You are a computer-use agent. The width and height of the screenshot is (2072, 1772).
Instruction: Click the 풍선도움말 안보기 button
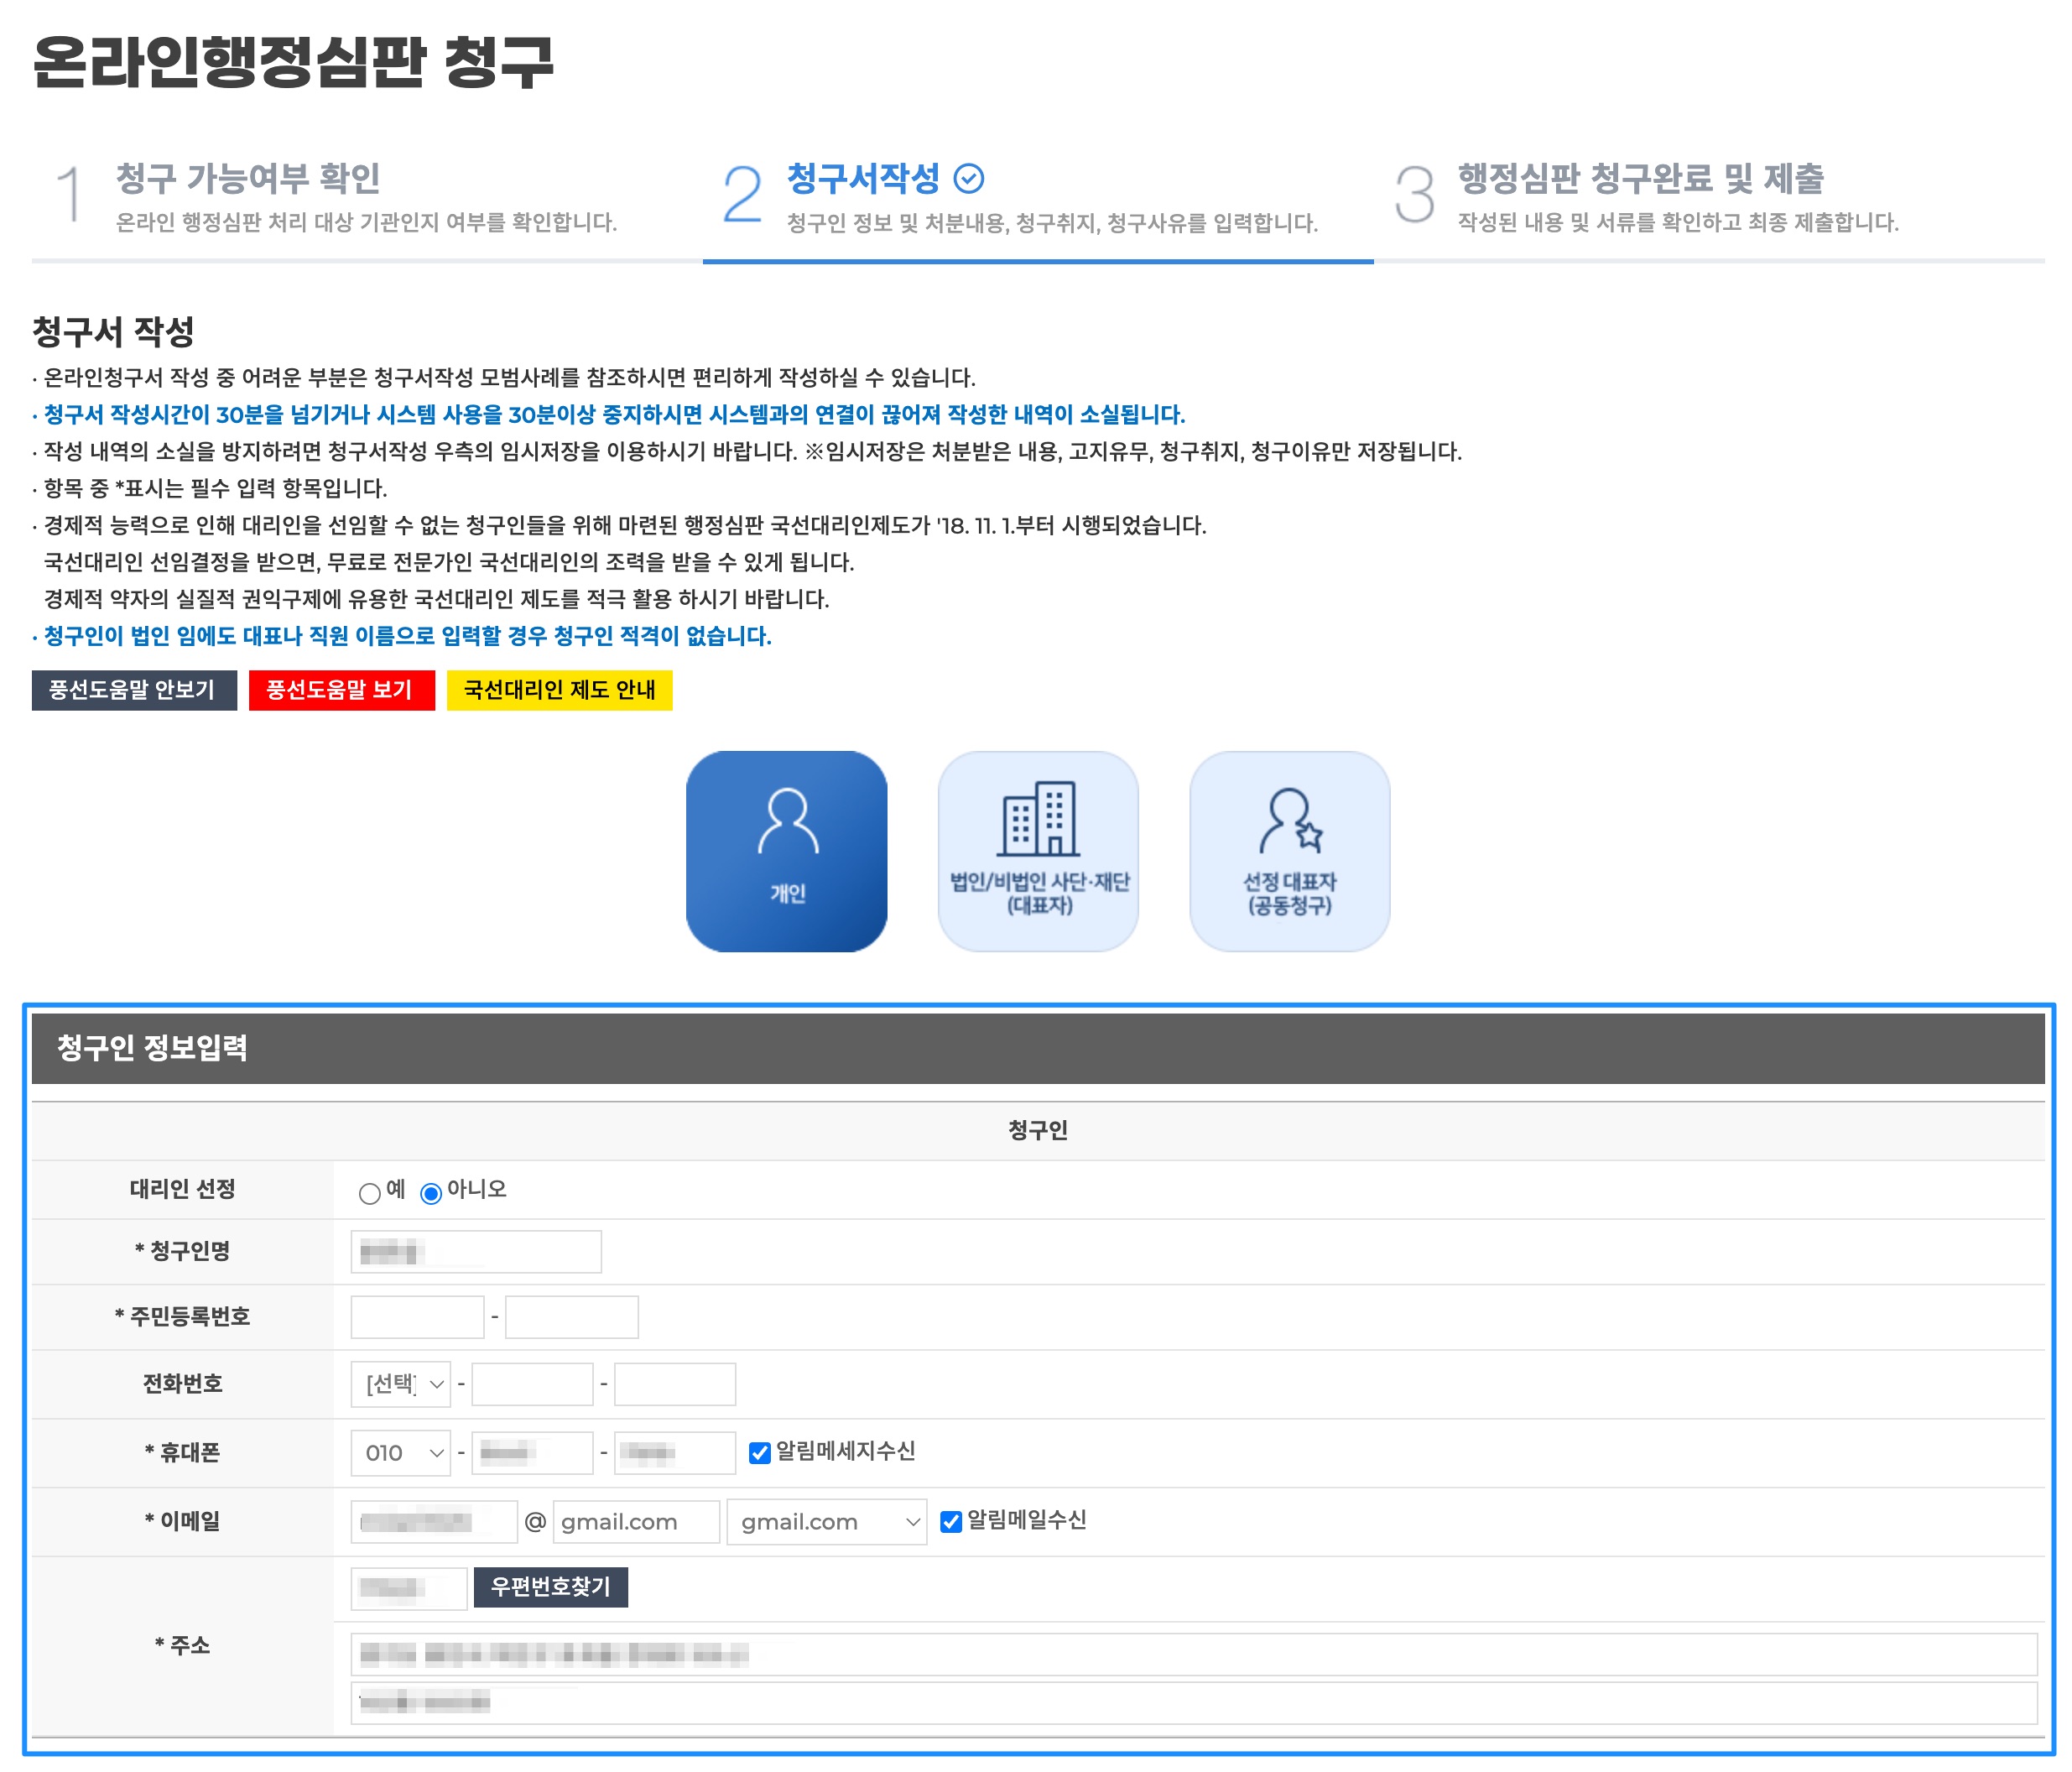pyautogui.click(x=134, y=690)
